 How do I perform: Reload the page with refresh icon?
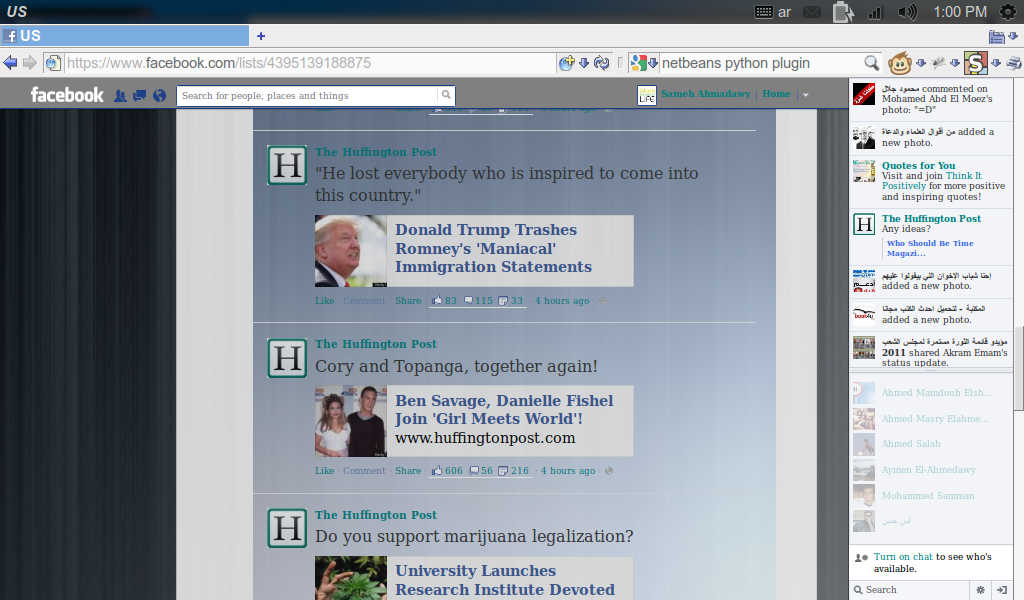(601, 63)
